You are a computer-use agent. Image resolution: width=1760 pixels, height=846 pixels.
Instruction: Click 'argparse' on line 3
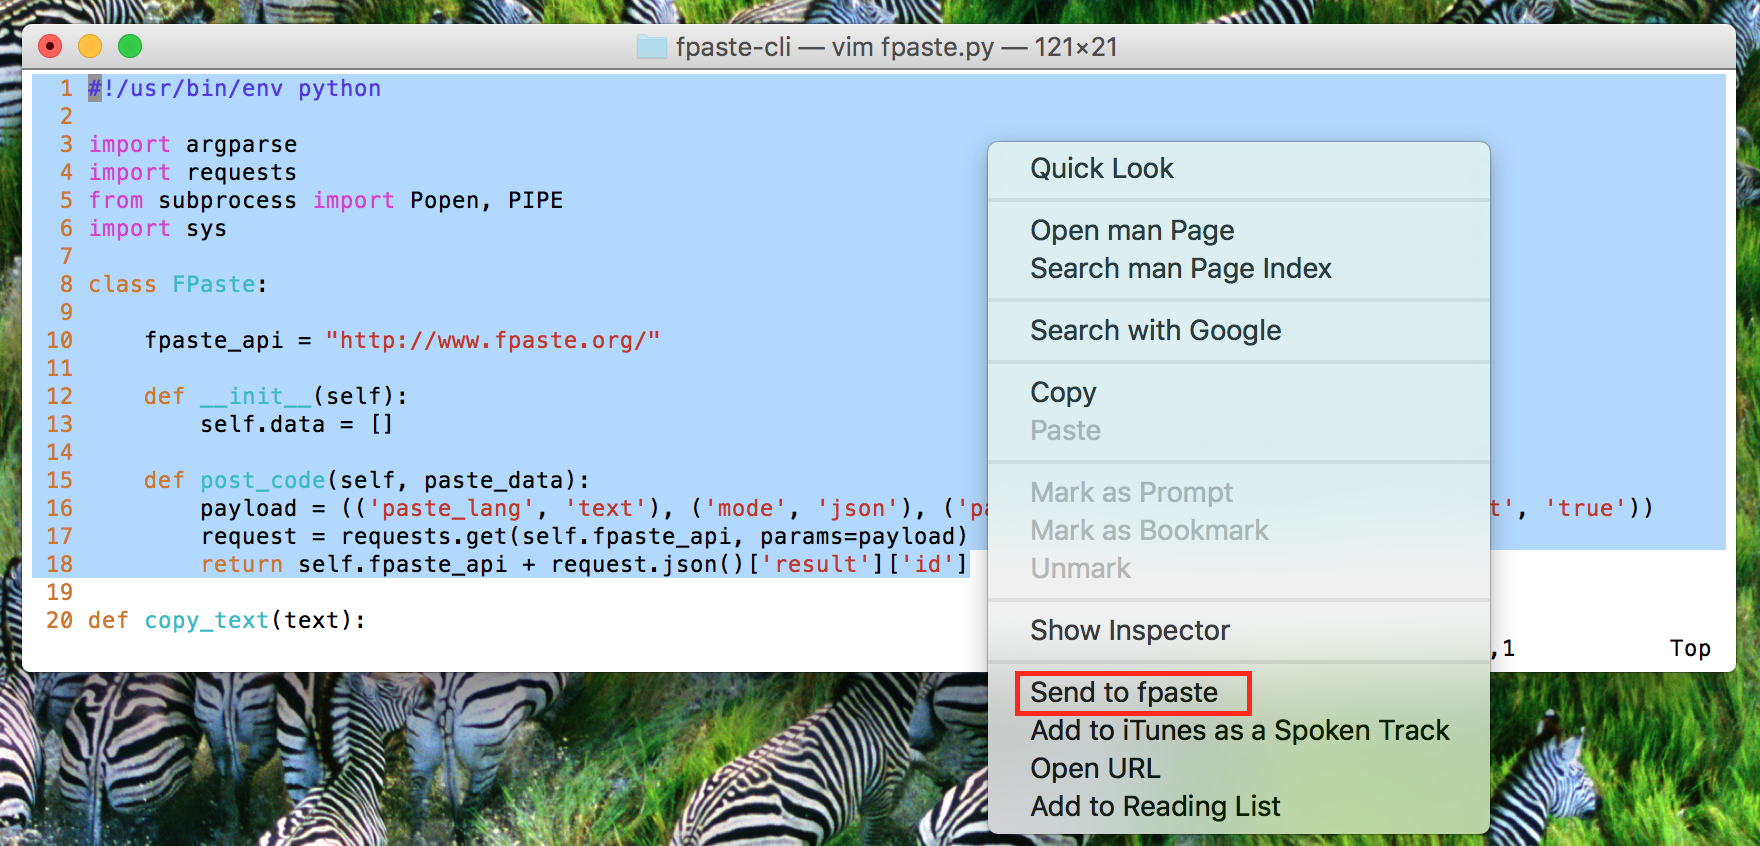click(x=242, y=145)
